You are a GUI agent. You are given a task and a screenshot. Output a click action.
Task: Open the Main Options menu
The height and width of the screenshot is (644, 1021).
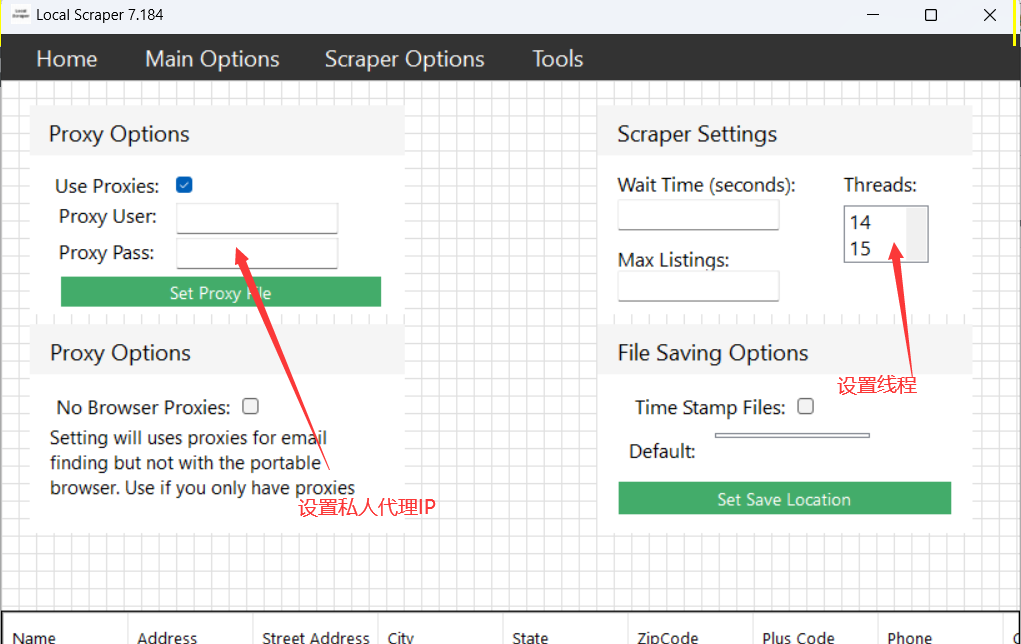coord(212,59)
